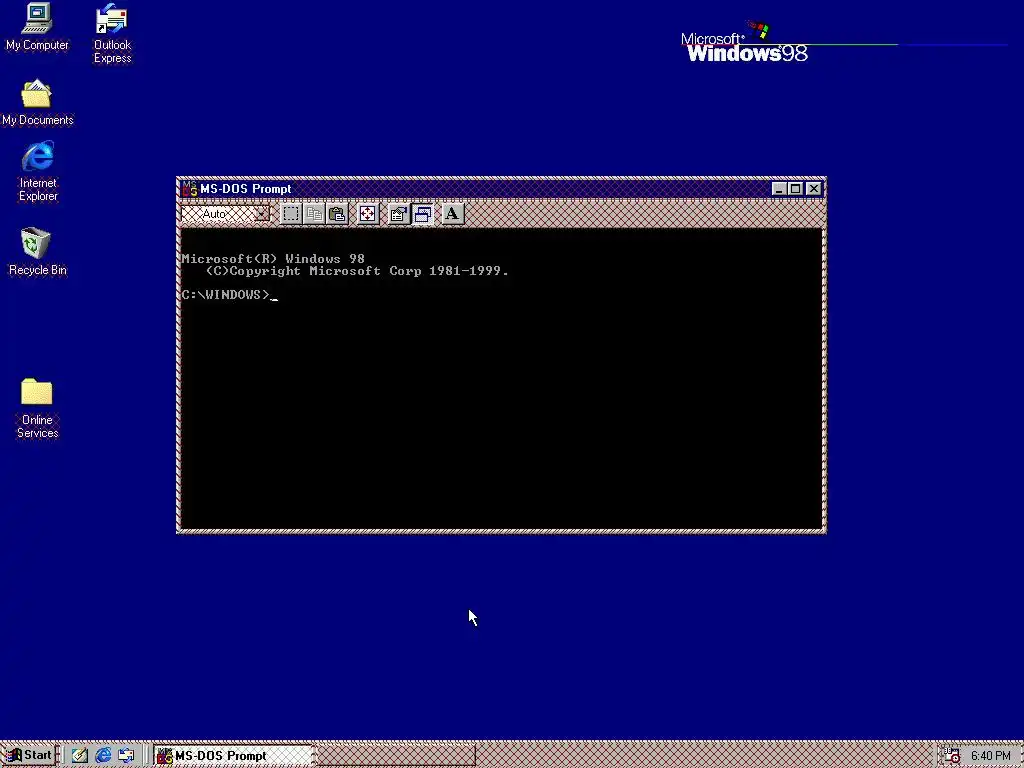Click the Task Scheduler tray icon
This screenshot has height=768, width=1024.
(952, 756)
